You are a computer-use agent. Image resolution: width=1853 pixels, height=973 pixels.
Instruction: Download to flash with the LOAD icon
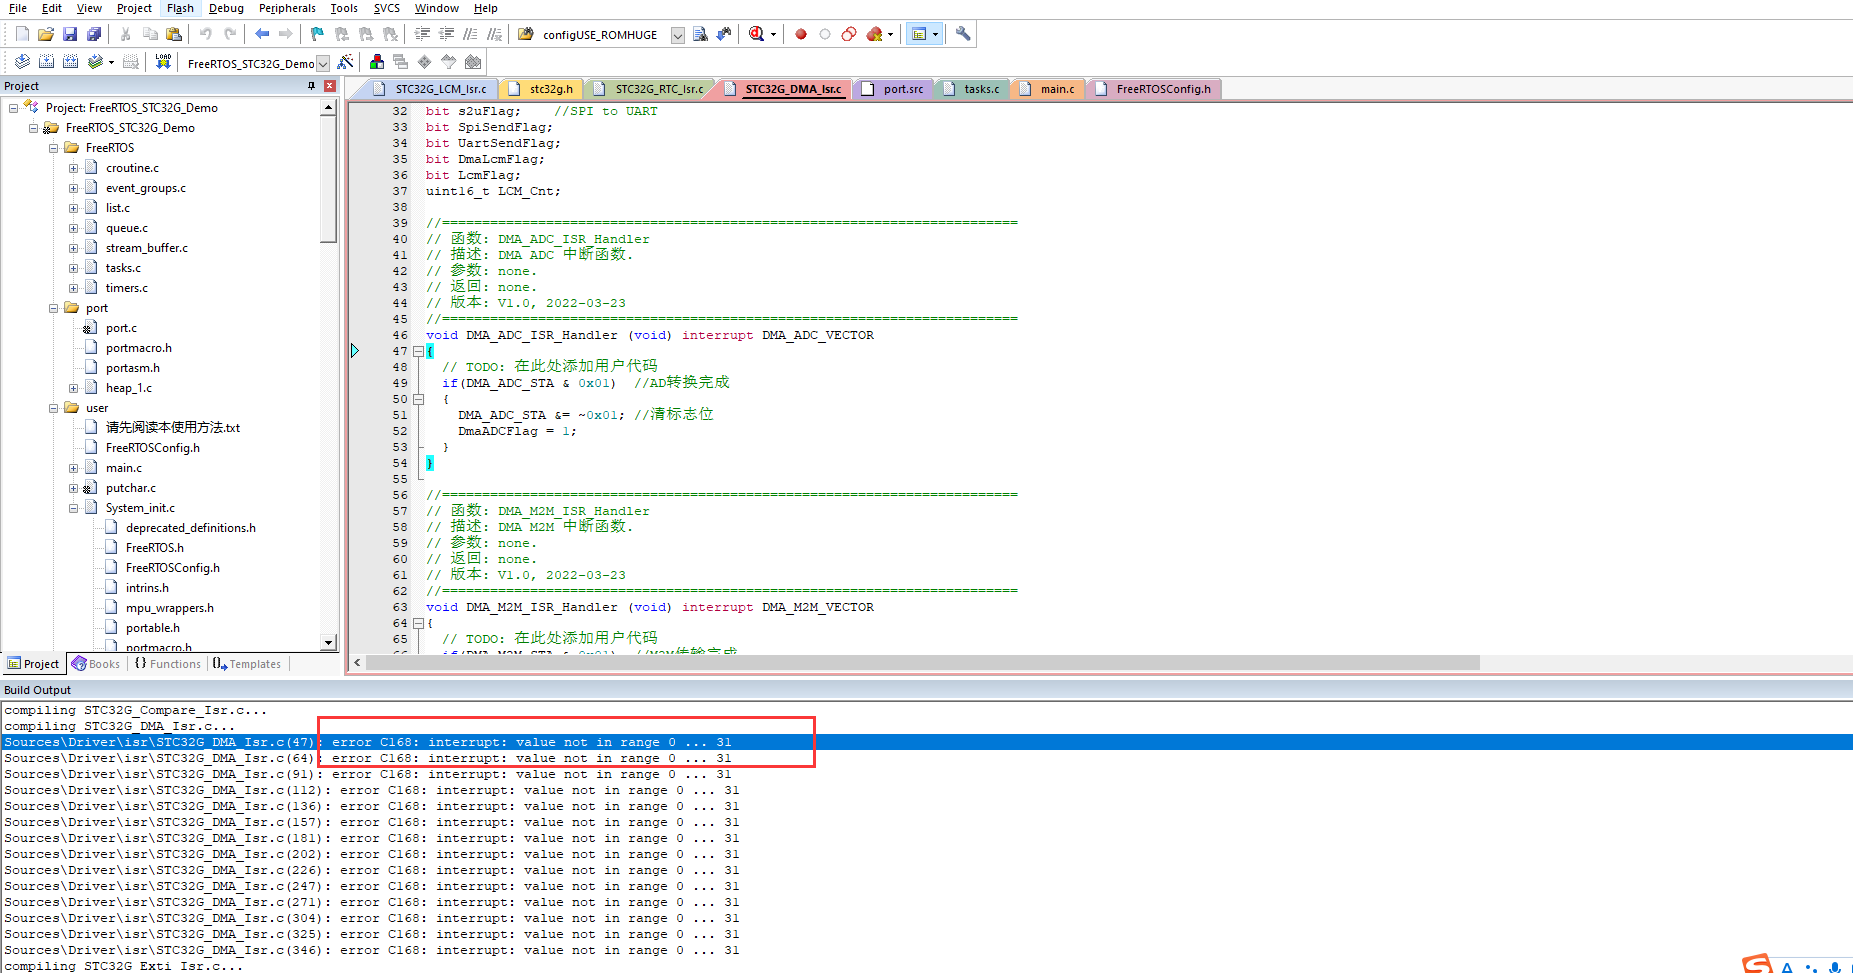(163, 62)
